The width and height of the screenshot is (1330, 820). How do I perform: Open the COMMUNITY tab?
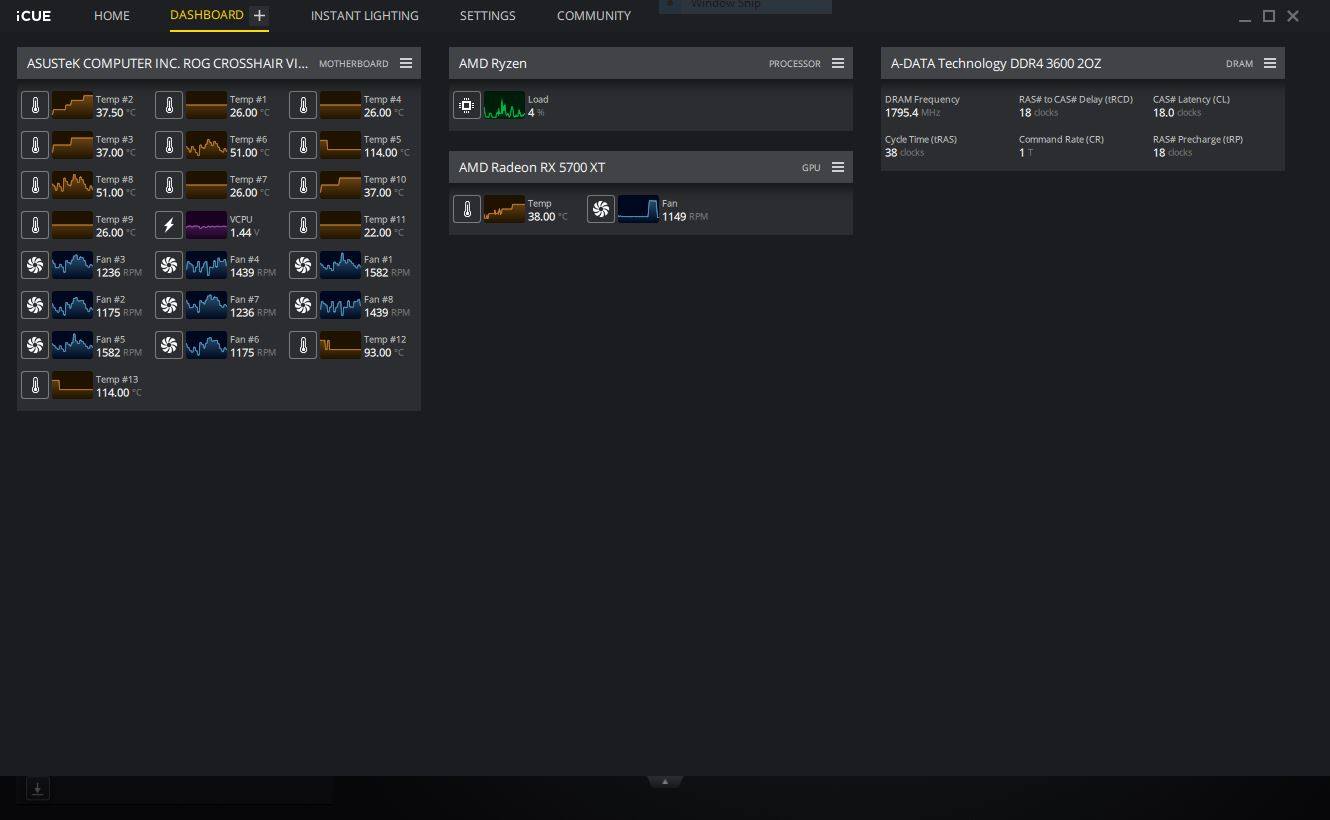[x=594, y=16]
